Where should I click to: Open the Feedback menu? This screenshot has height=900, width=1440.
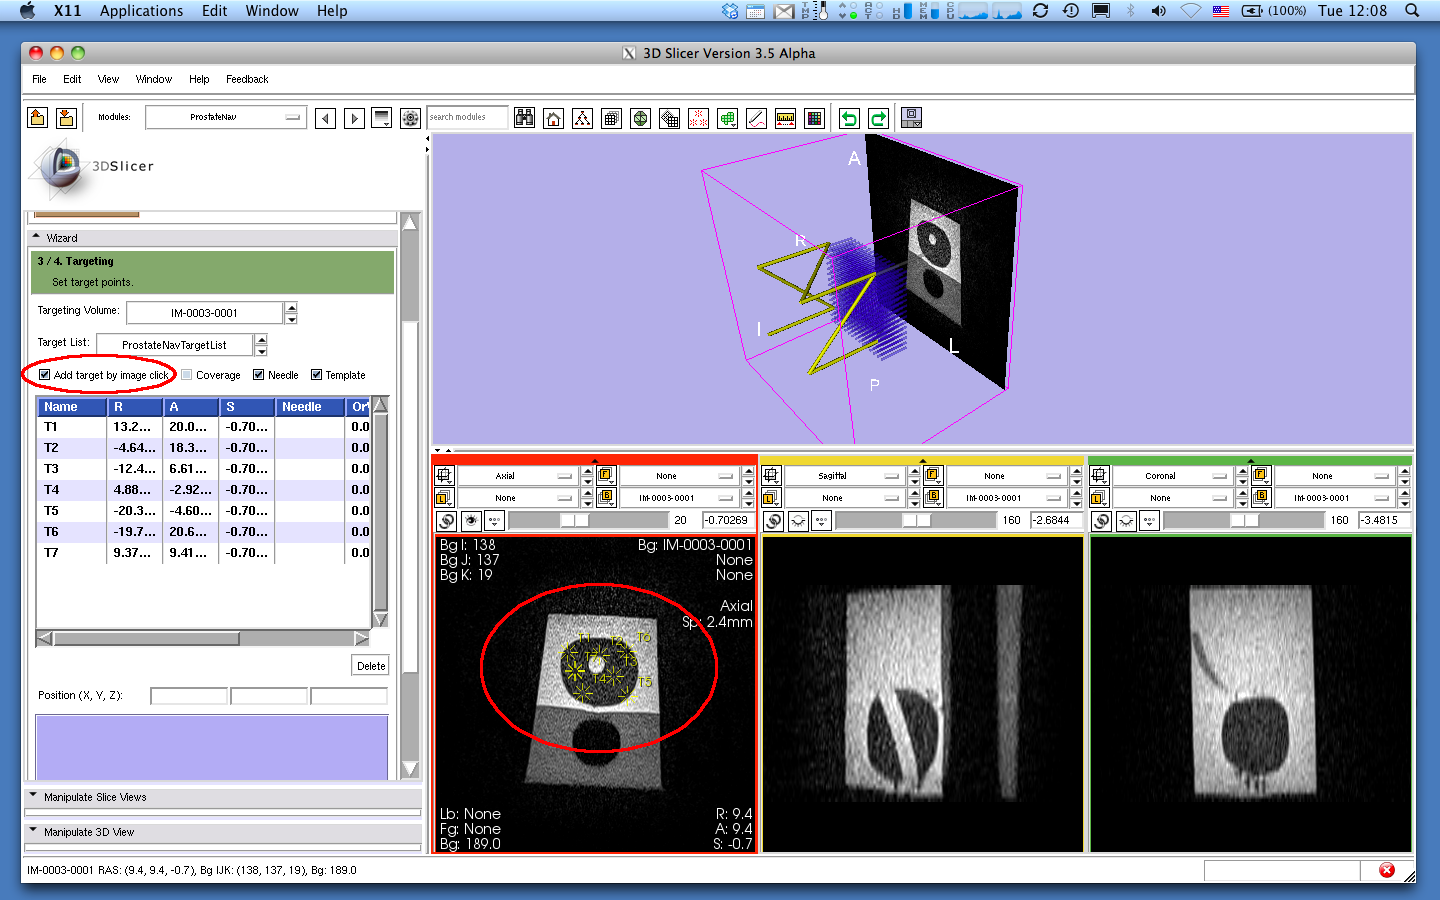[x=247, y=79]
